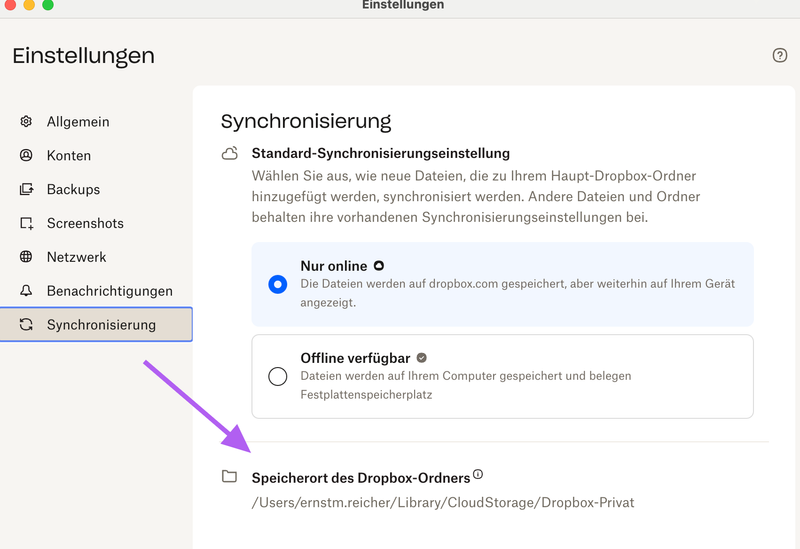The image size is (800, 549).
Task: Click the person icon beside Konten
Action: point(27,156)
